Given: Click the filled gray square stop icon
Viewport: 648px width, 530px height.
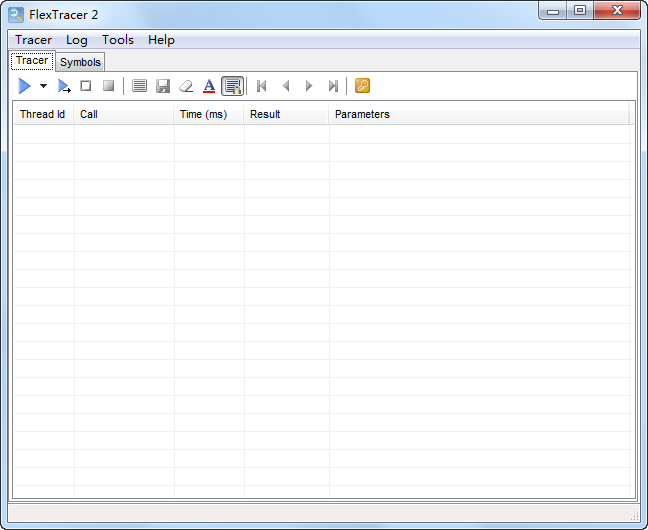Looking at the screenshot, I should [109, 86].
